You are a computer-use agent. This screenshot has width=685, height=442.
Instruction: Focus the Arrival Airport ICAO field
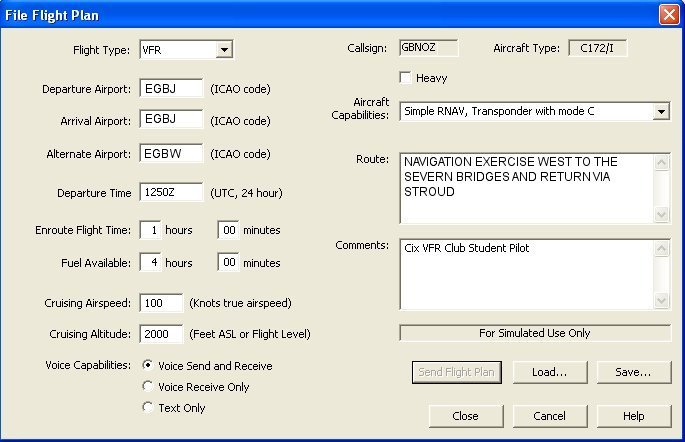(171, 121)
